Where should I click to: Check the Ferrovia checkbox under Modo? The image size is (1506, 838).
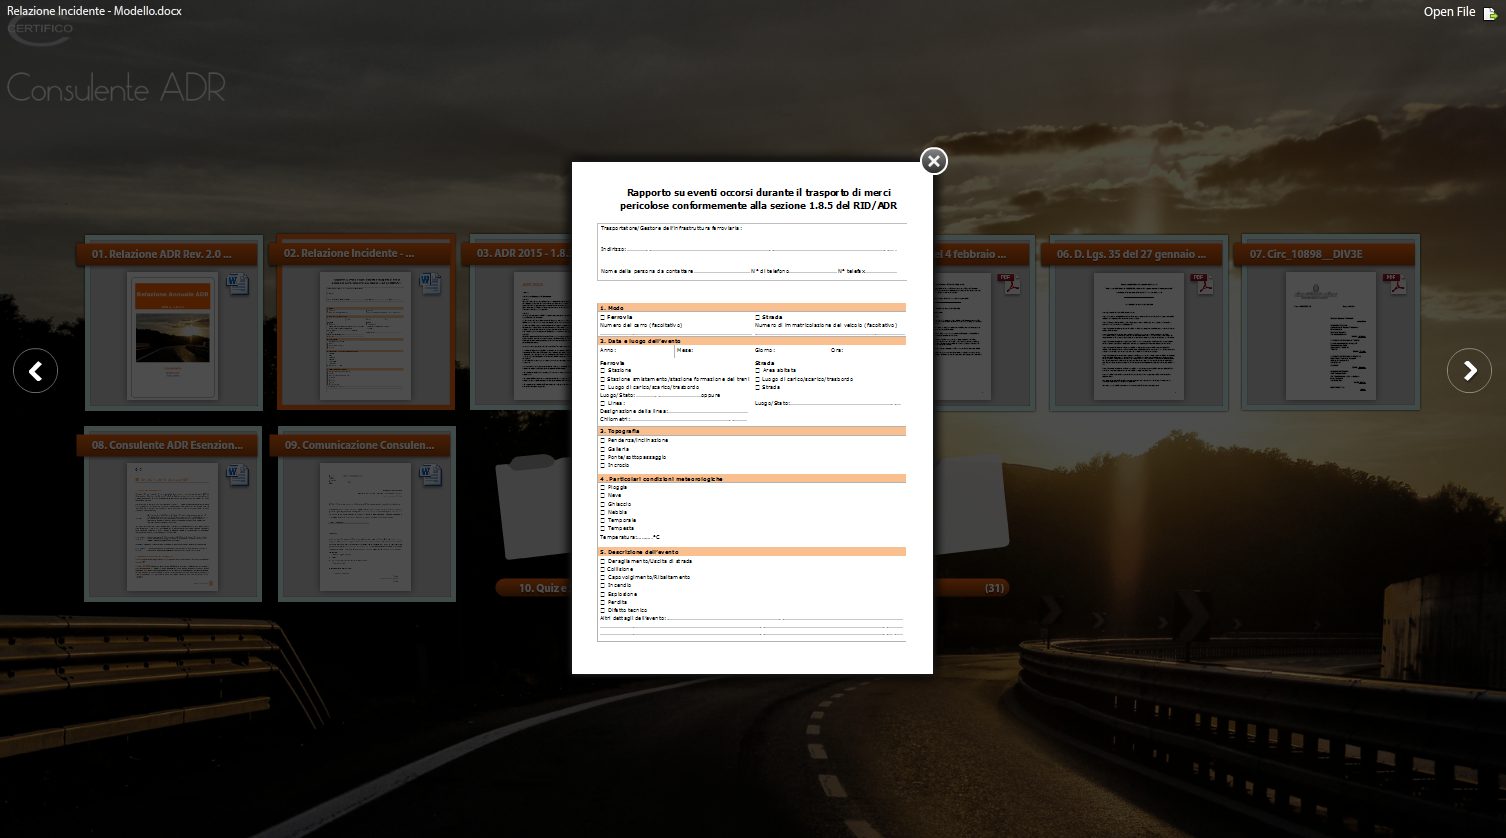602,317
